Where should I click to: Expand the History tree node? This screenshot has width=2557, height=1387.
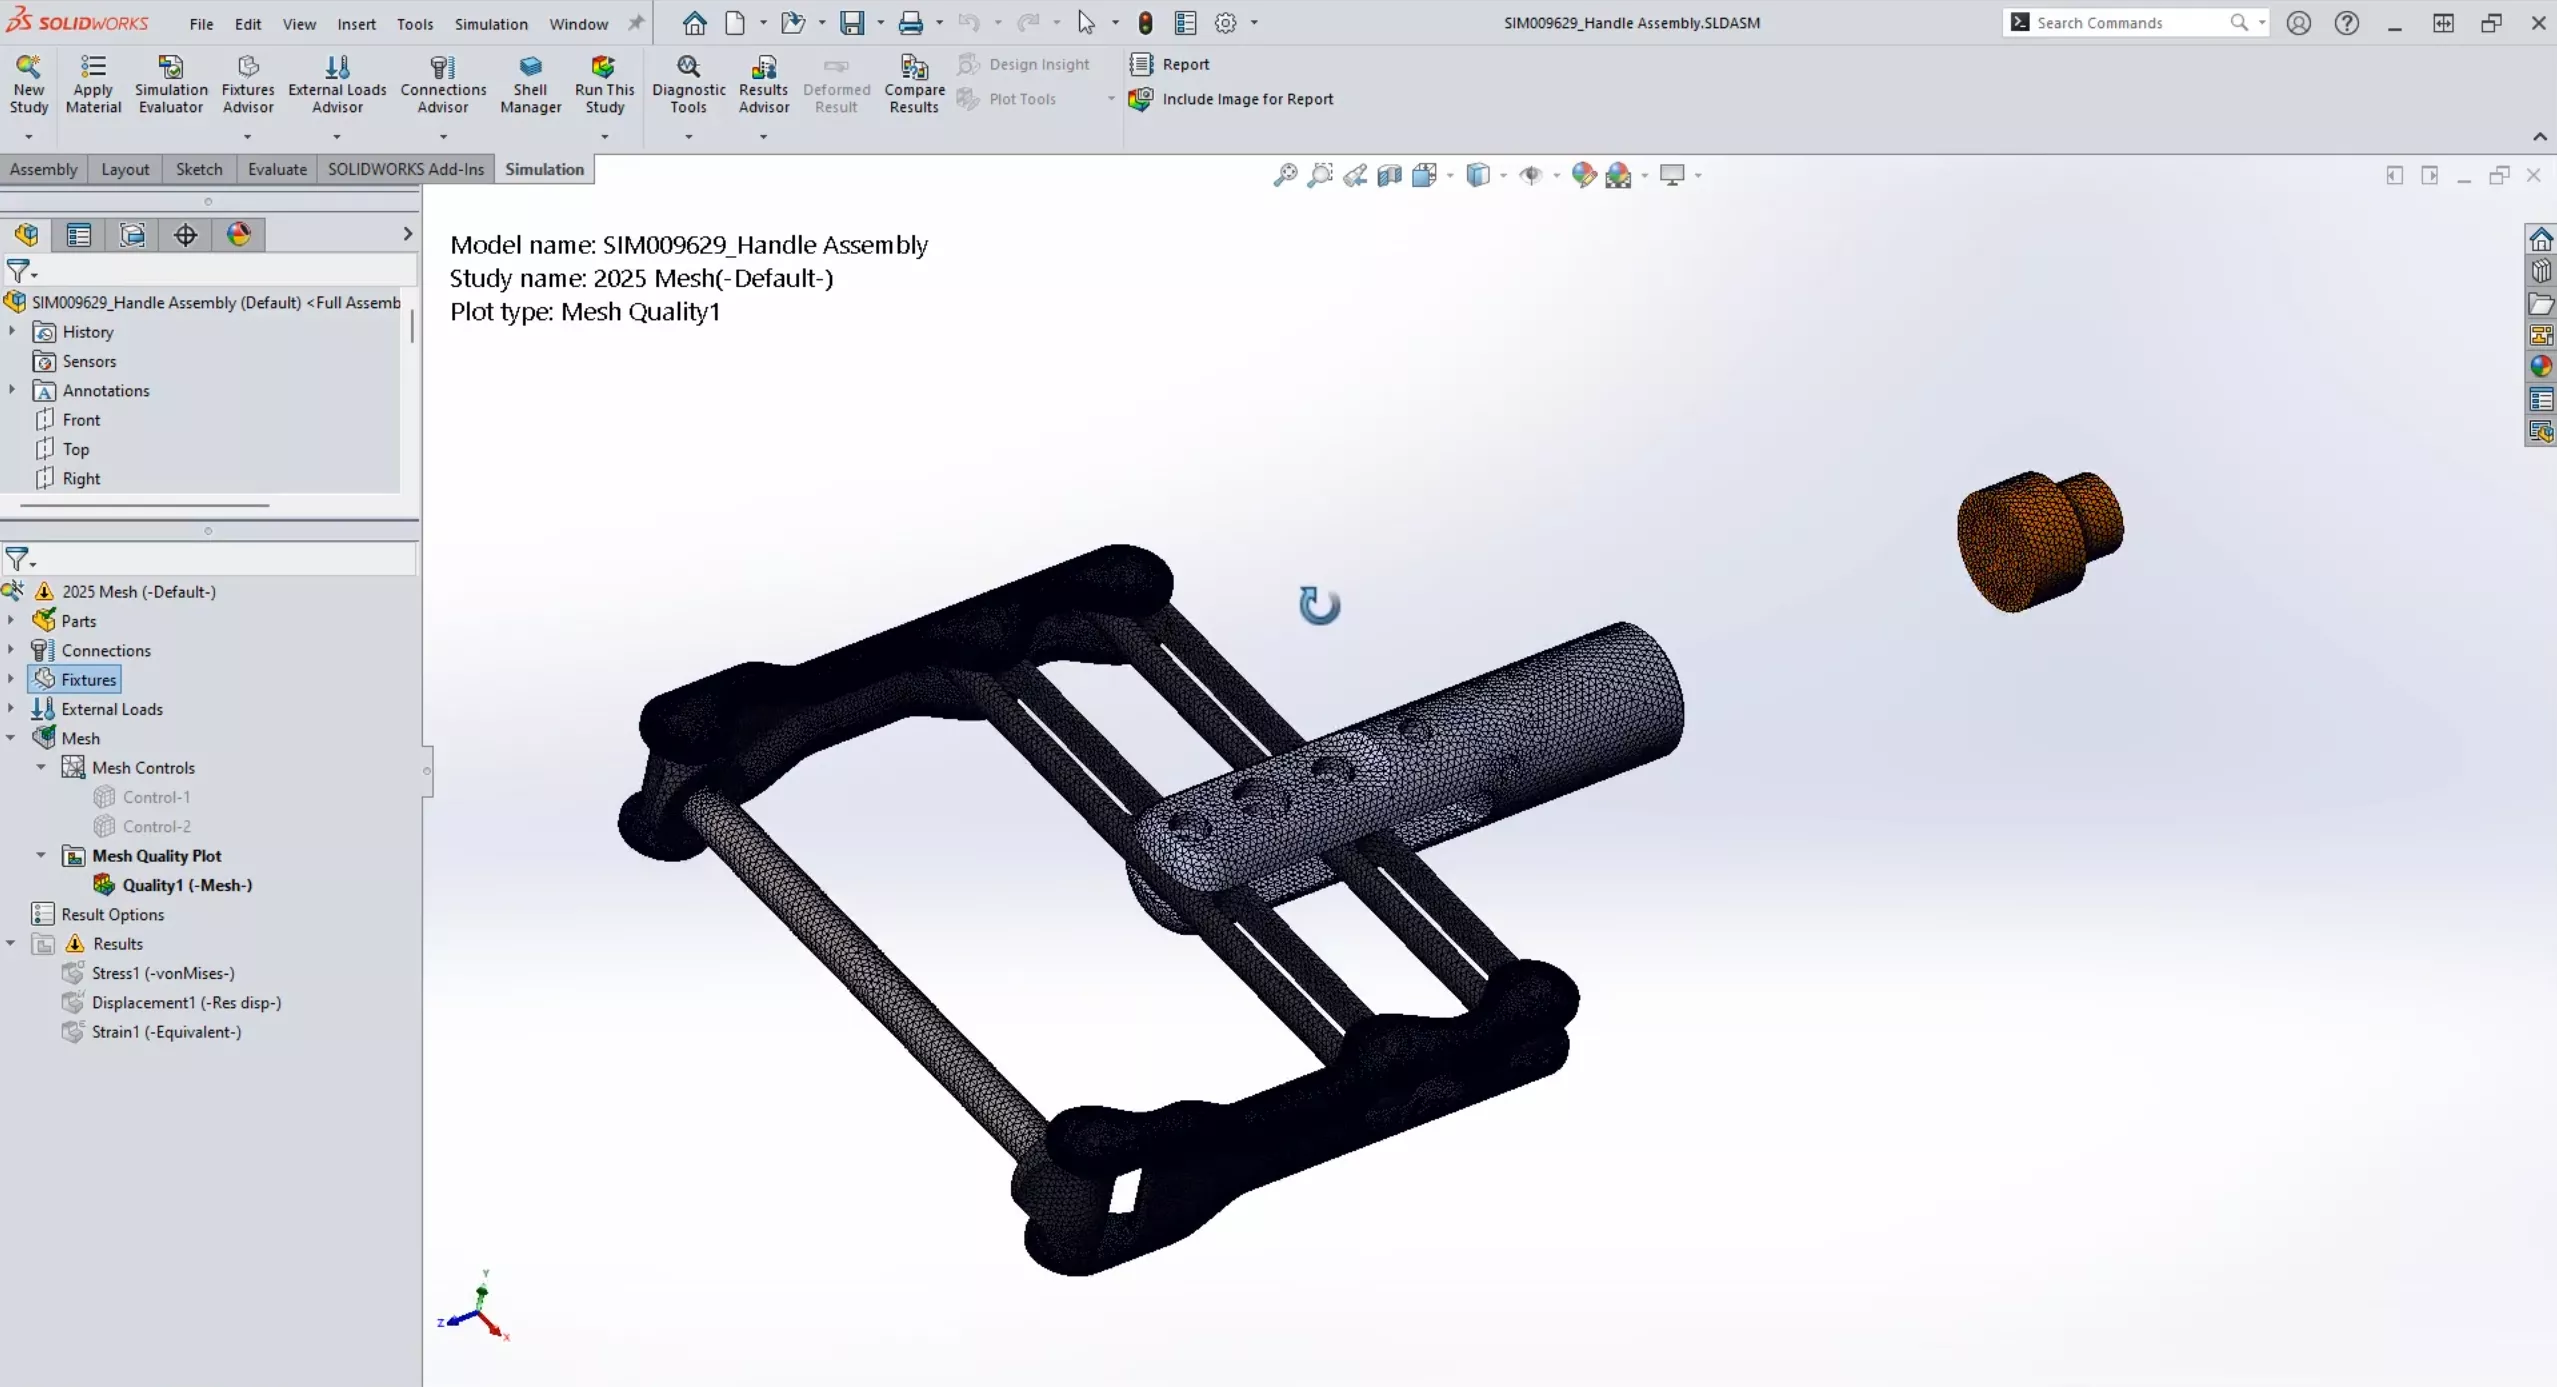pyautogui.click(x=12, y=332)
